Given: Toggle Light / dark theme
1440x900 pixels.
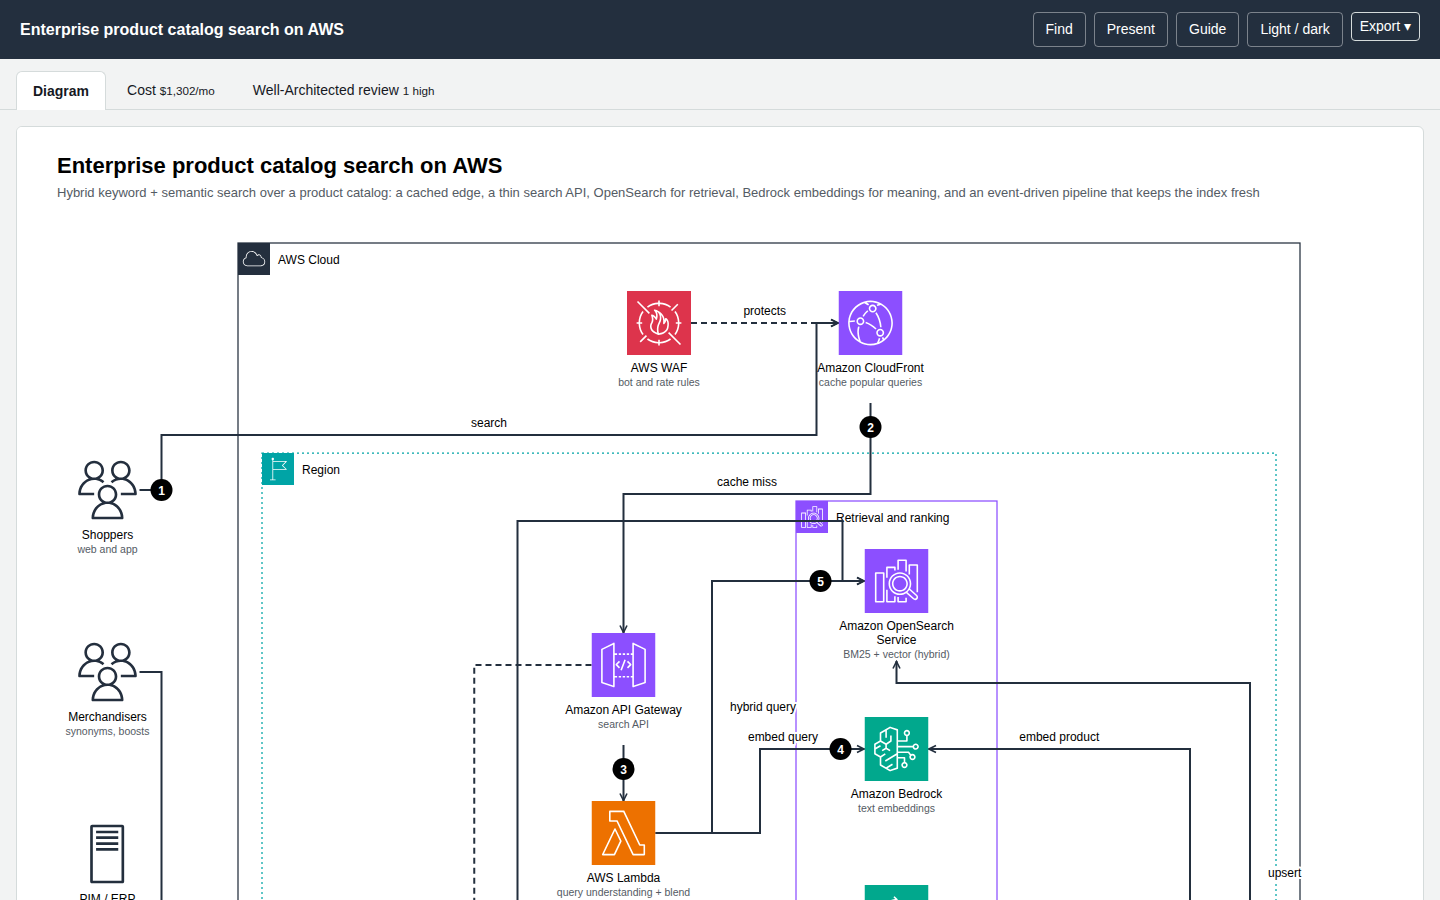Looking at the screenshot, I should [x=1294, y=29].
